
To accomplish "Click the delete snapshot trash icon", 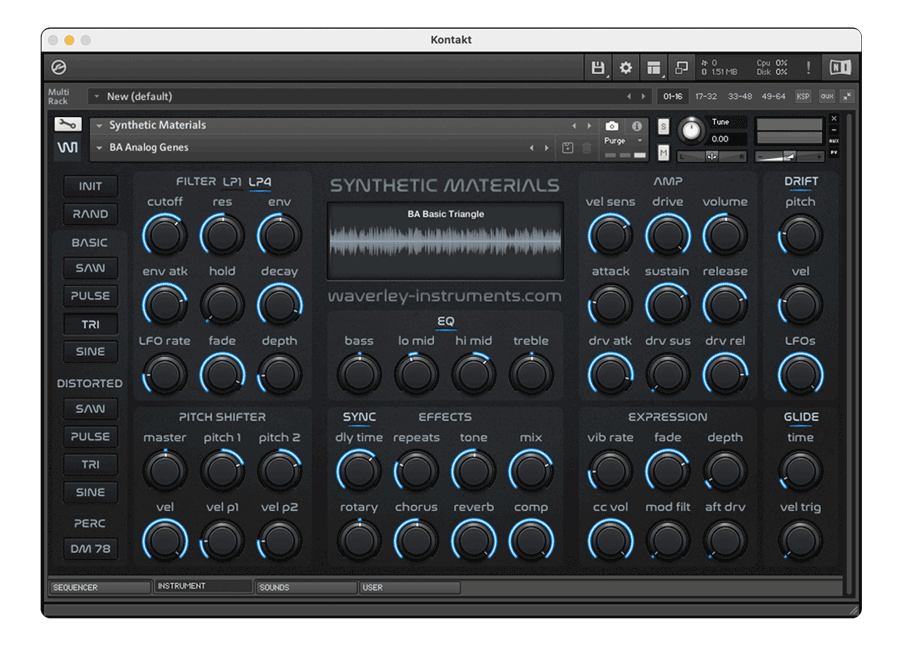I will (x=587, y=148).
